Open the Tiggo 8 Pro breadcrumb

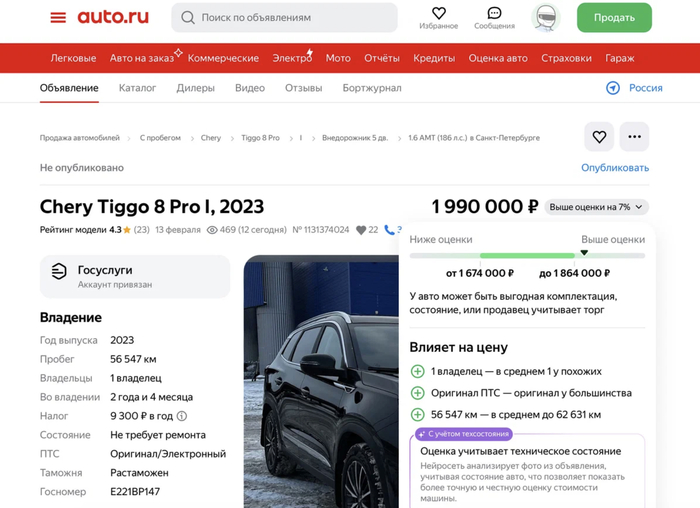[x=260, y=138]
